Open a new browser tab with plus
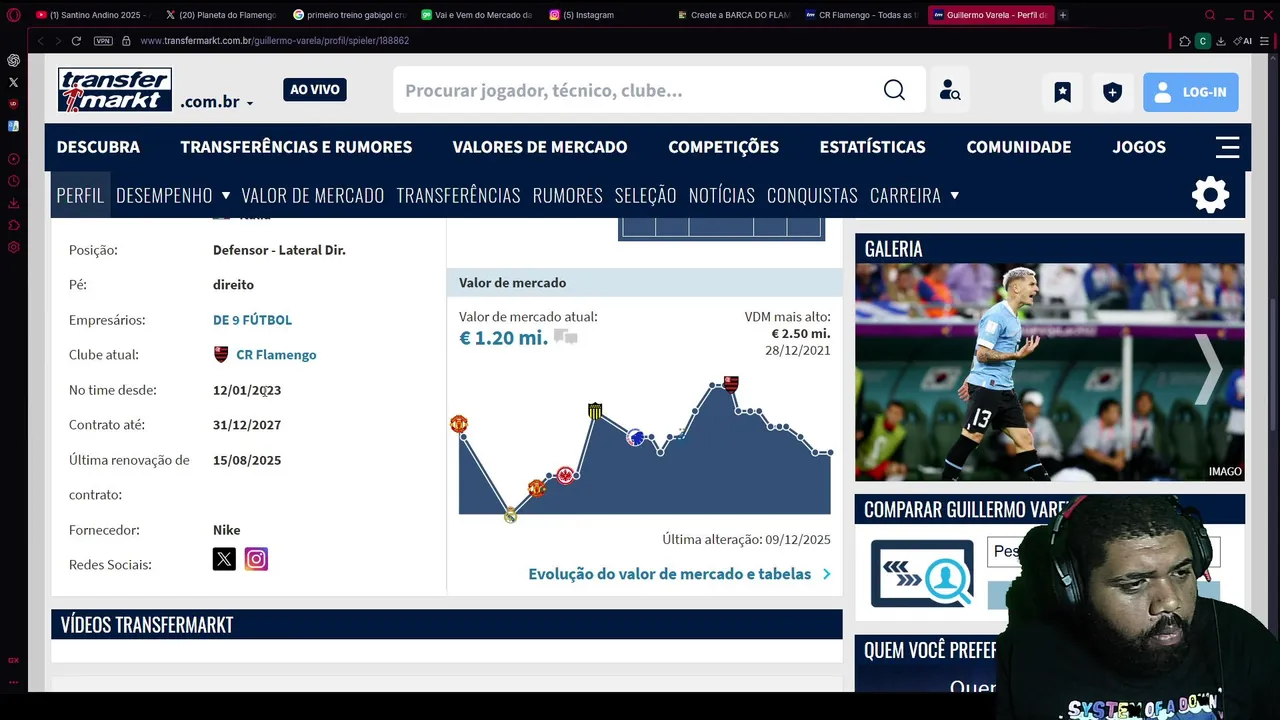Image resolution: width=1280 pixels, height=720 pixels. [1063, 15]
